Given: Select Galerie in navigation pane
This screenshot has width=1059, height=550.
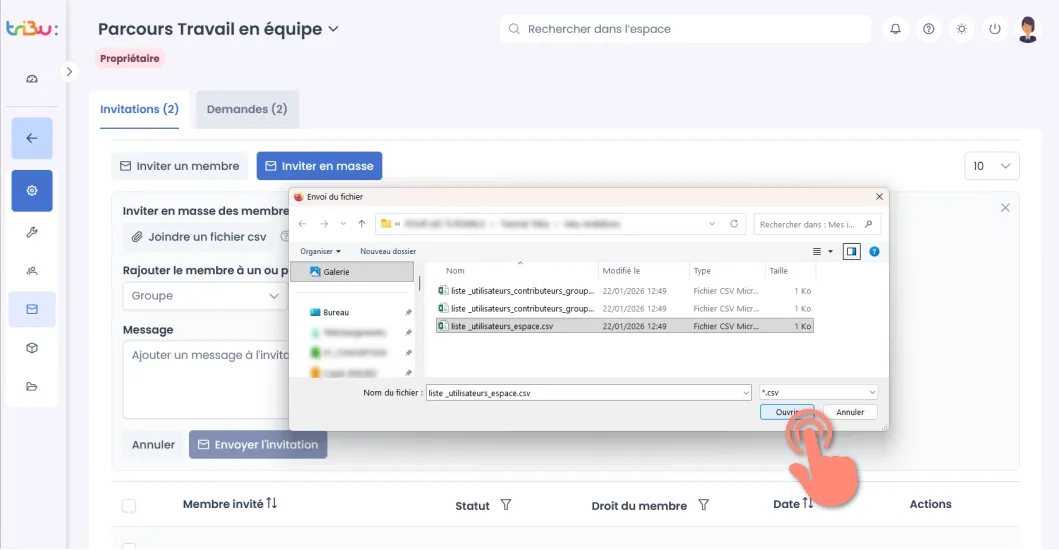Looking at the screenshot, I should tap(352, 272).
